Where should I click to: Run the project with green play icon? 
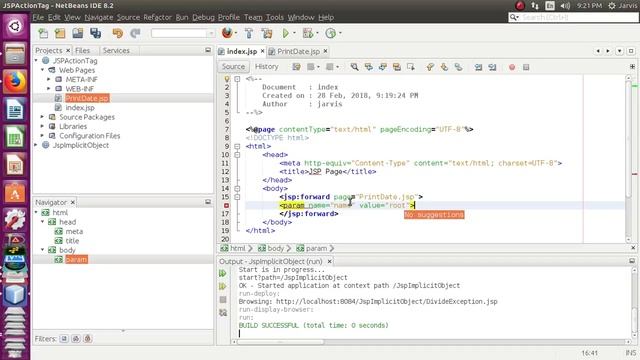286,33
